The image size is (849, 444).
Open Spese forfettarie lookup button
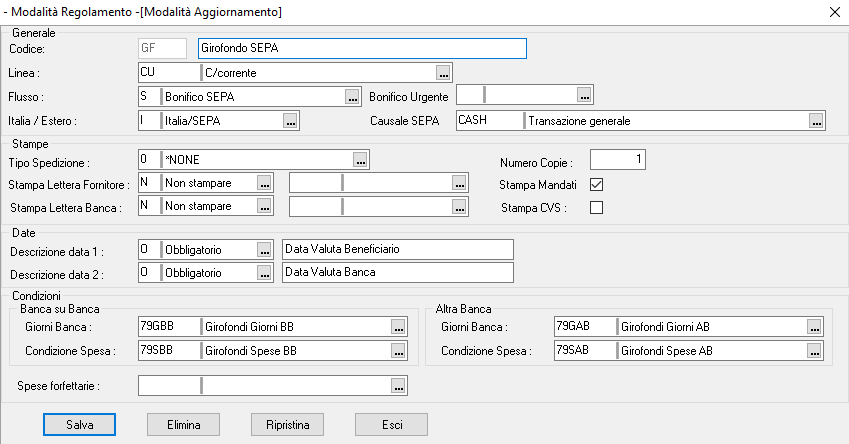[x=398, y=385]
